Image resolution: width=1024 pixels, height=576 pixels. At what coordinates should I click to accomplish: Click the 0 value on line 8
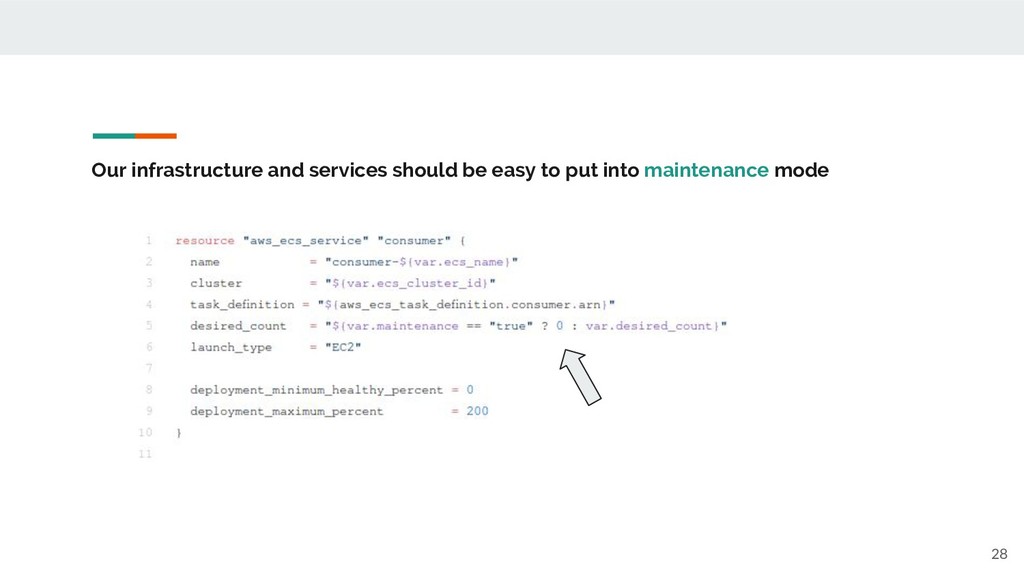tap(470, 390)
